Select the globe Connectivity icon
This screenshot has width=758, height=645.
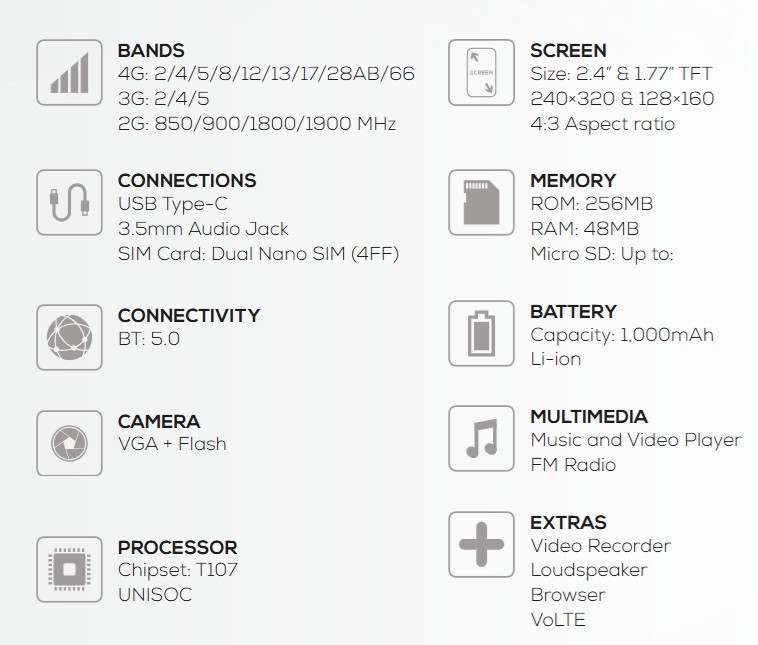point(69,336)
